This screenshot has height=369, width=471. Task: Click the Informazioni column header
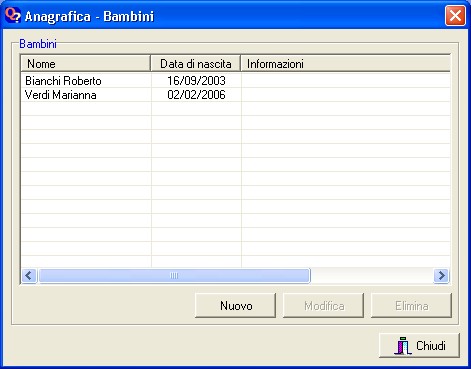(x=345, y=63)
